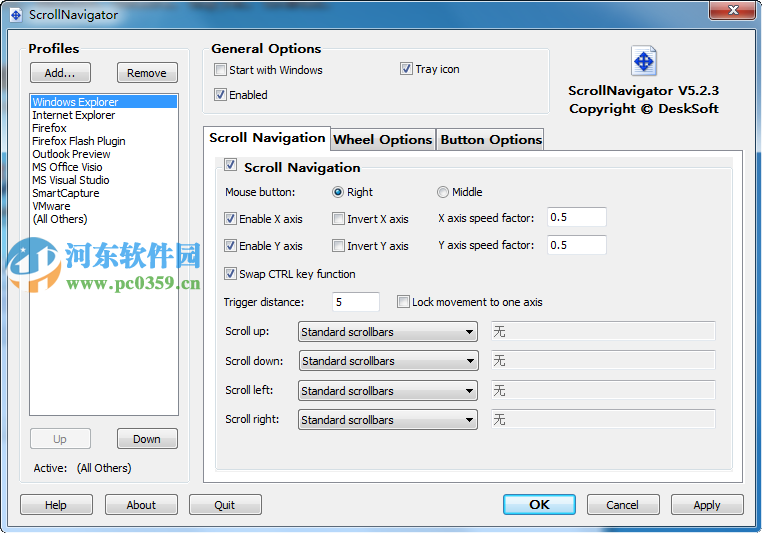Click the Cancel button
This screenshot has height=534, width=763.
tap(623, 505)
